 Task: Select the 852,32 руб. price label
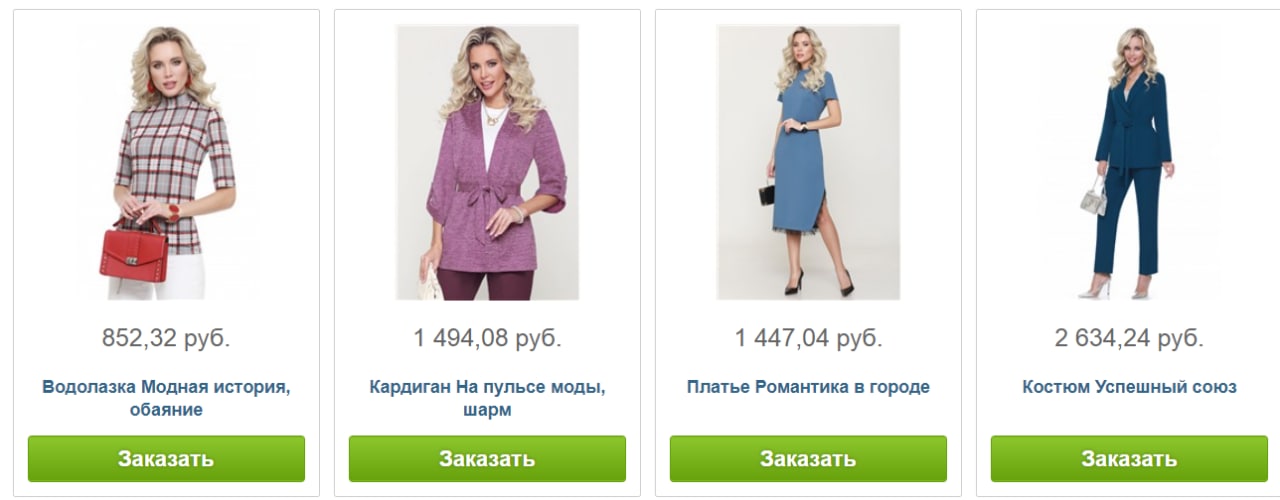[x=166, y=338]
